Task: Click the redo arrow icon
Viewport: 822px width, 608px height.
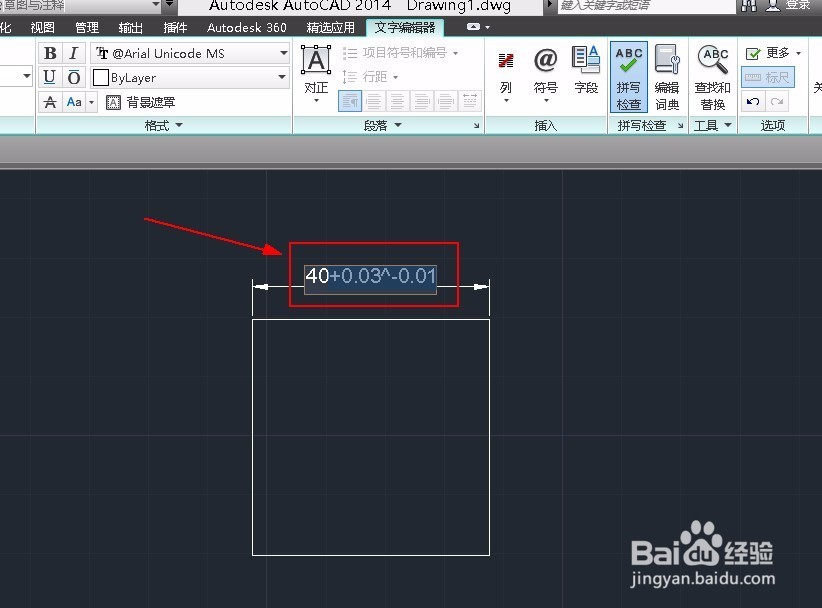Action: tap(777, 102)
